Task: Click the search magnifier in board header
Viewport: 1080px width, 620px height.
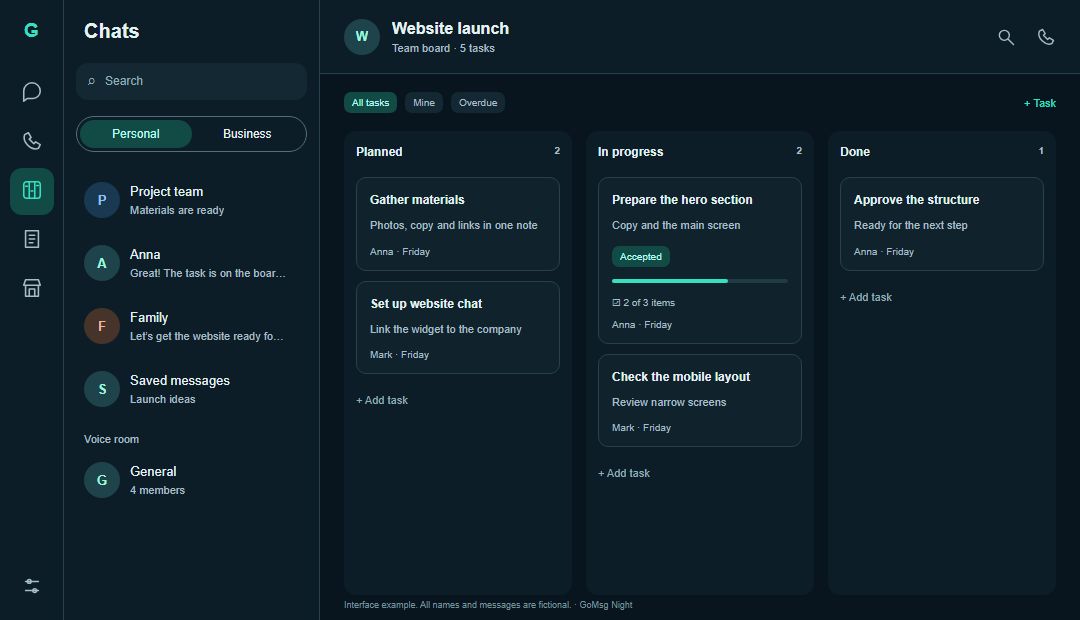Action: (1006, 37)
